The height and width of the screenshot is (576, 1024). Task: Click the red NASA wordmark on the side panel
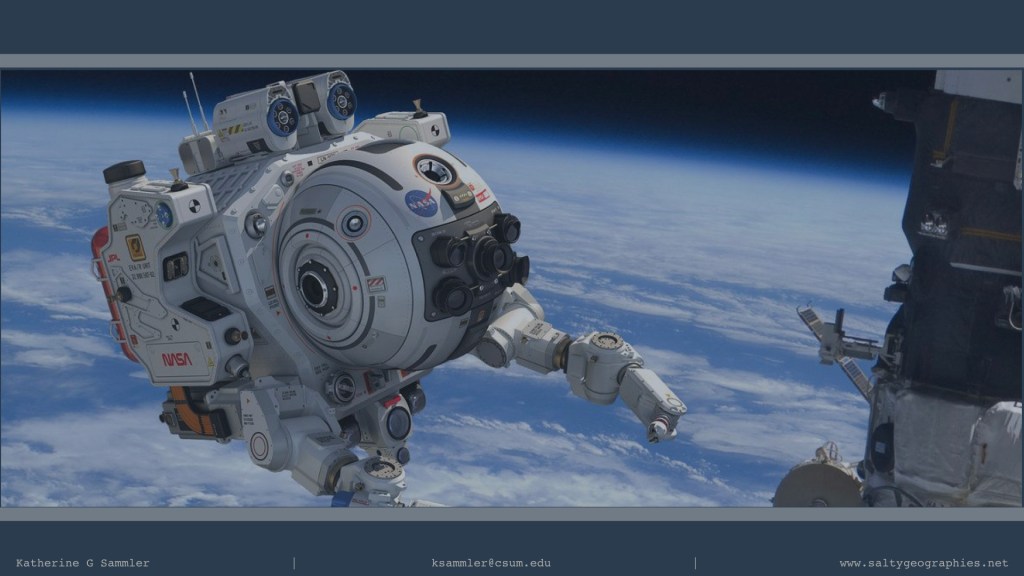pyautogui.click(x=176, y=358)
